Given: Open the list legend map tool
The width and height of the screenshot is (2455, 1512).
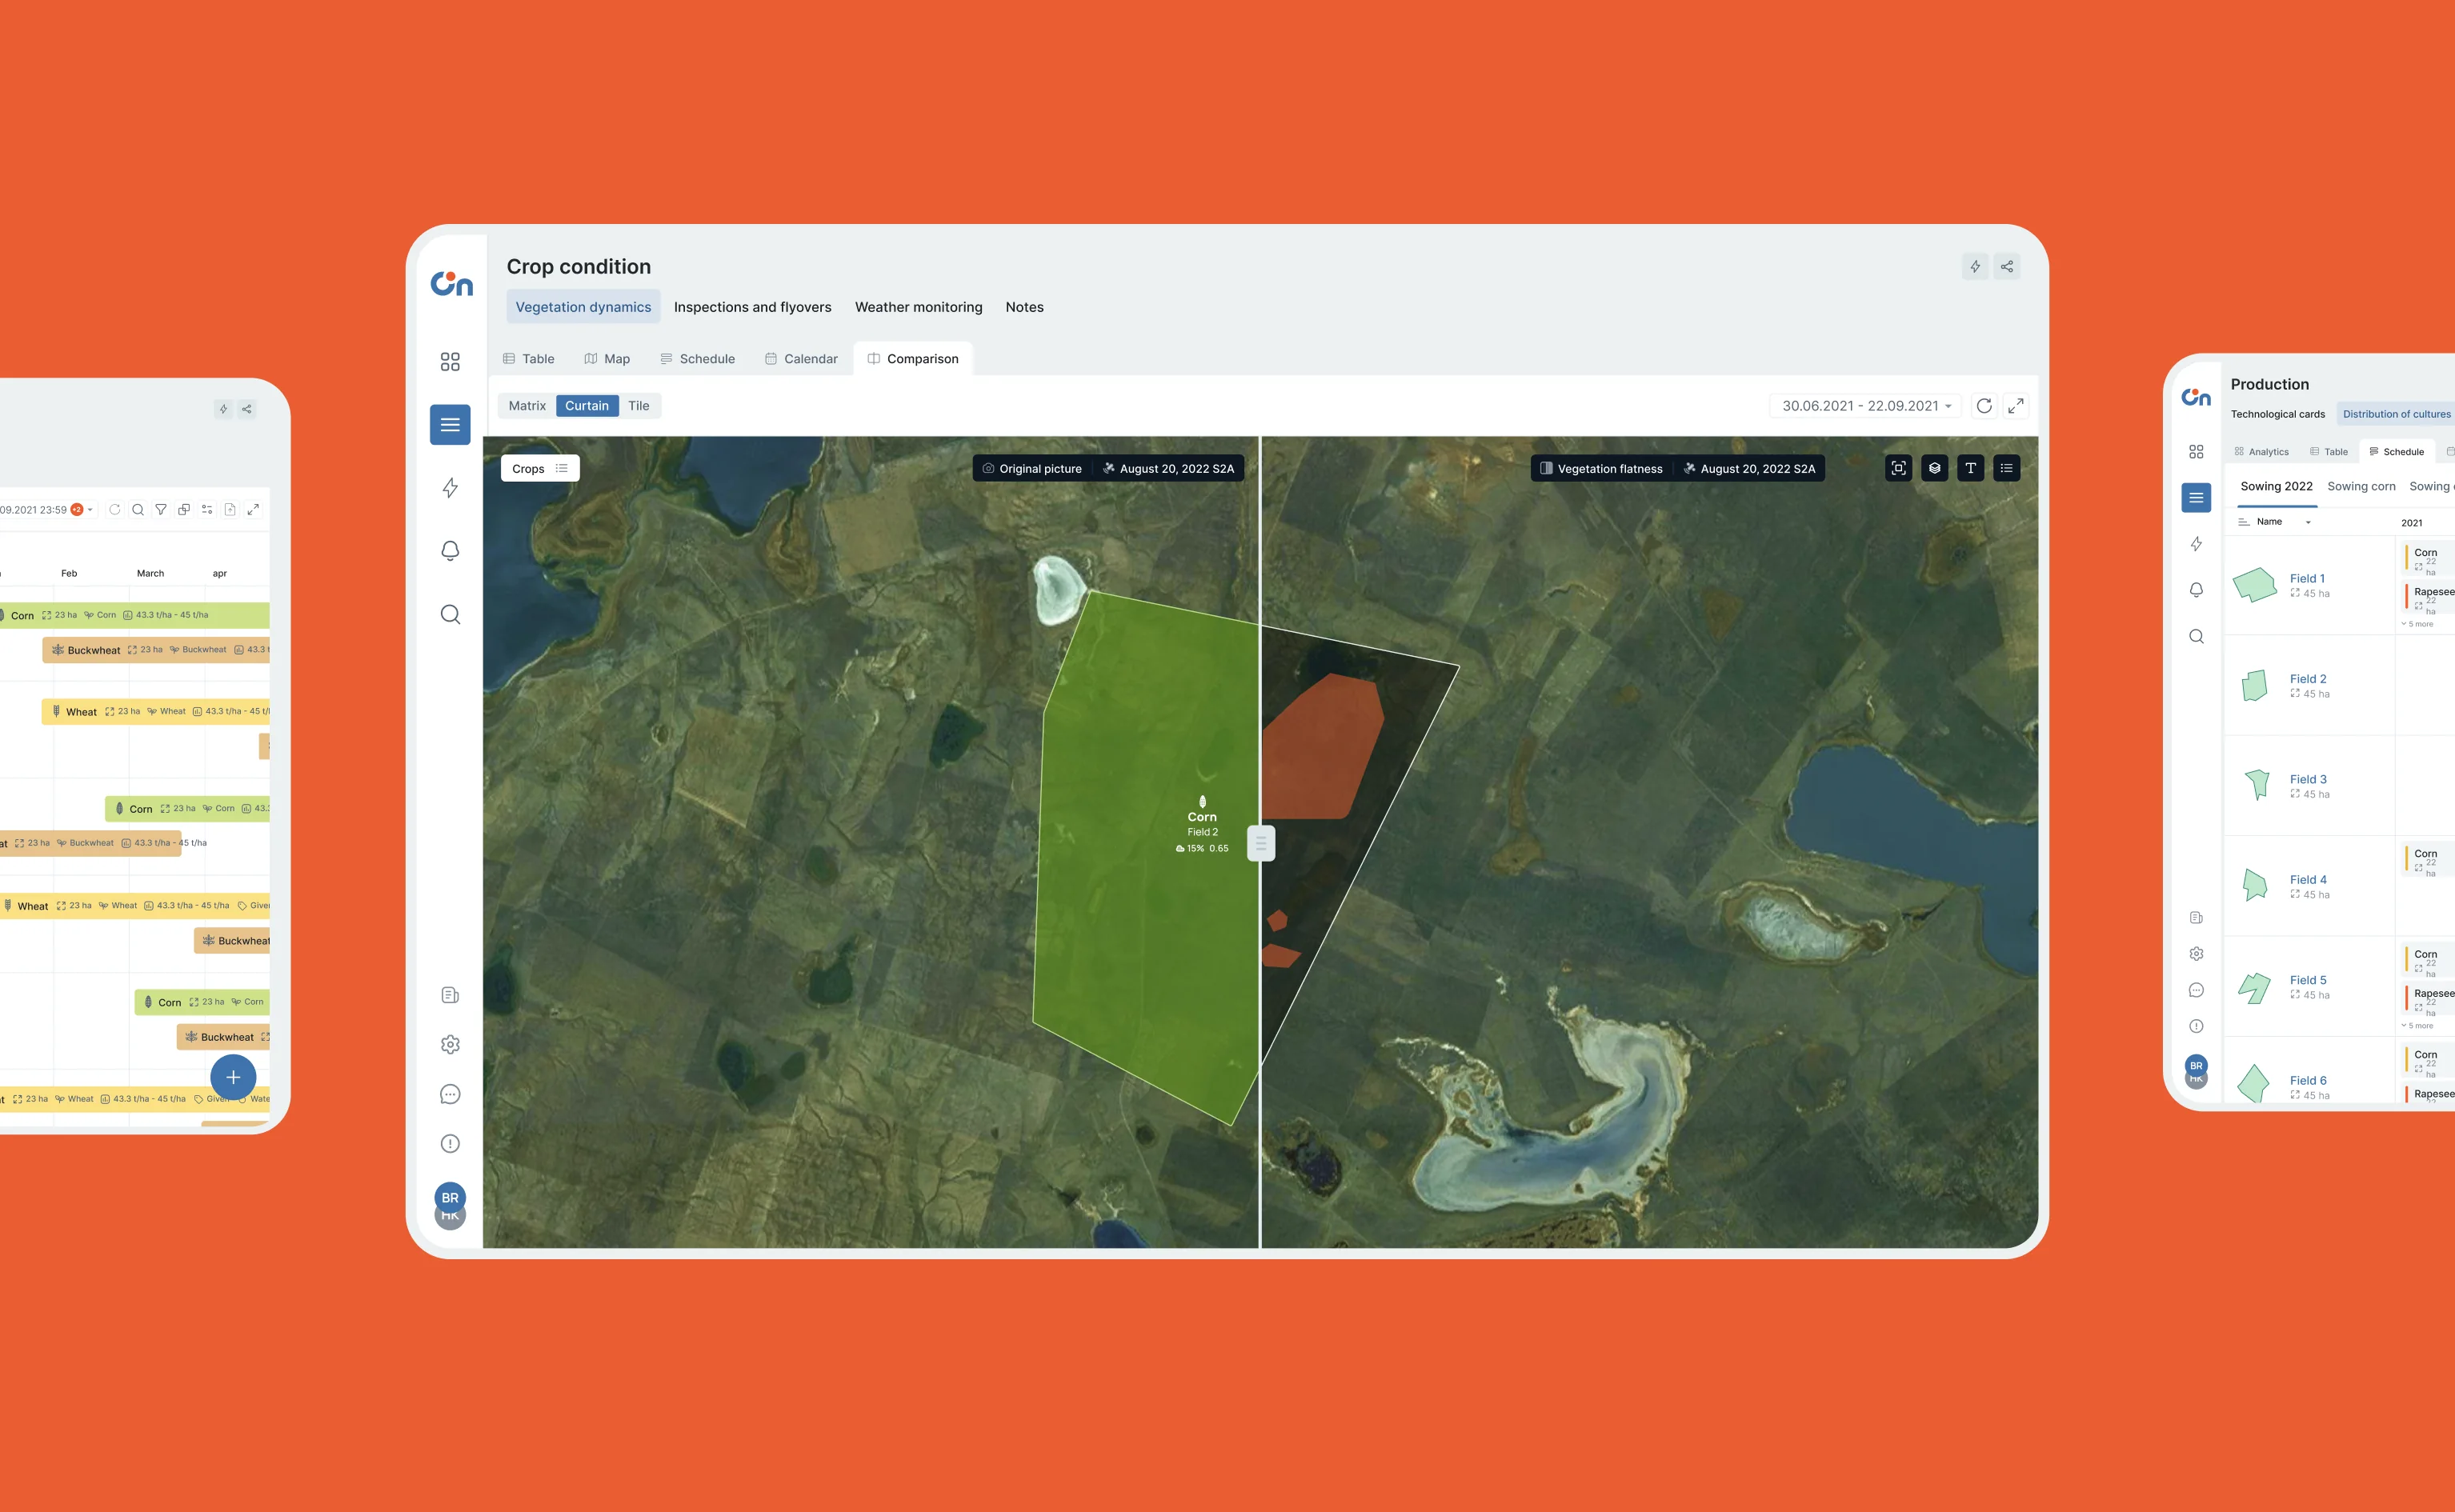Looking at the screenshot, I should 2006,468.
